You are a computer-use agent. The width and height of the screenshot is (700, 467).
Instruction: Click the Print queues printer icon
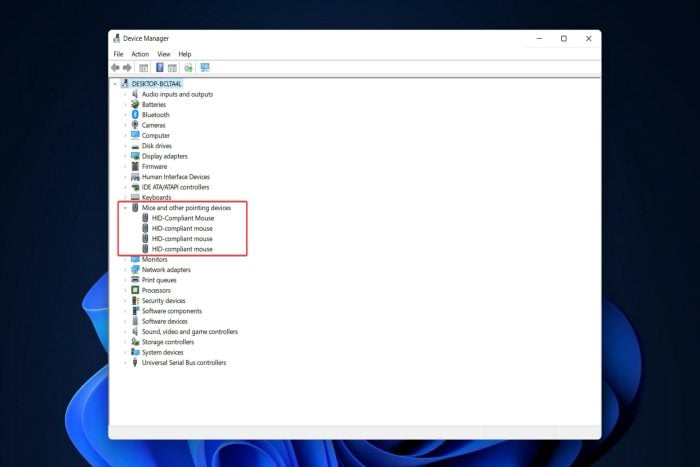(x=135, y=279)
